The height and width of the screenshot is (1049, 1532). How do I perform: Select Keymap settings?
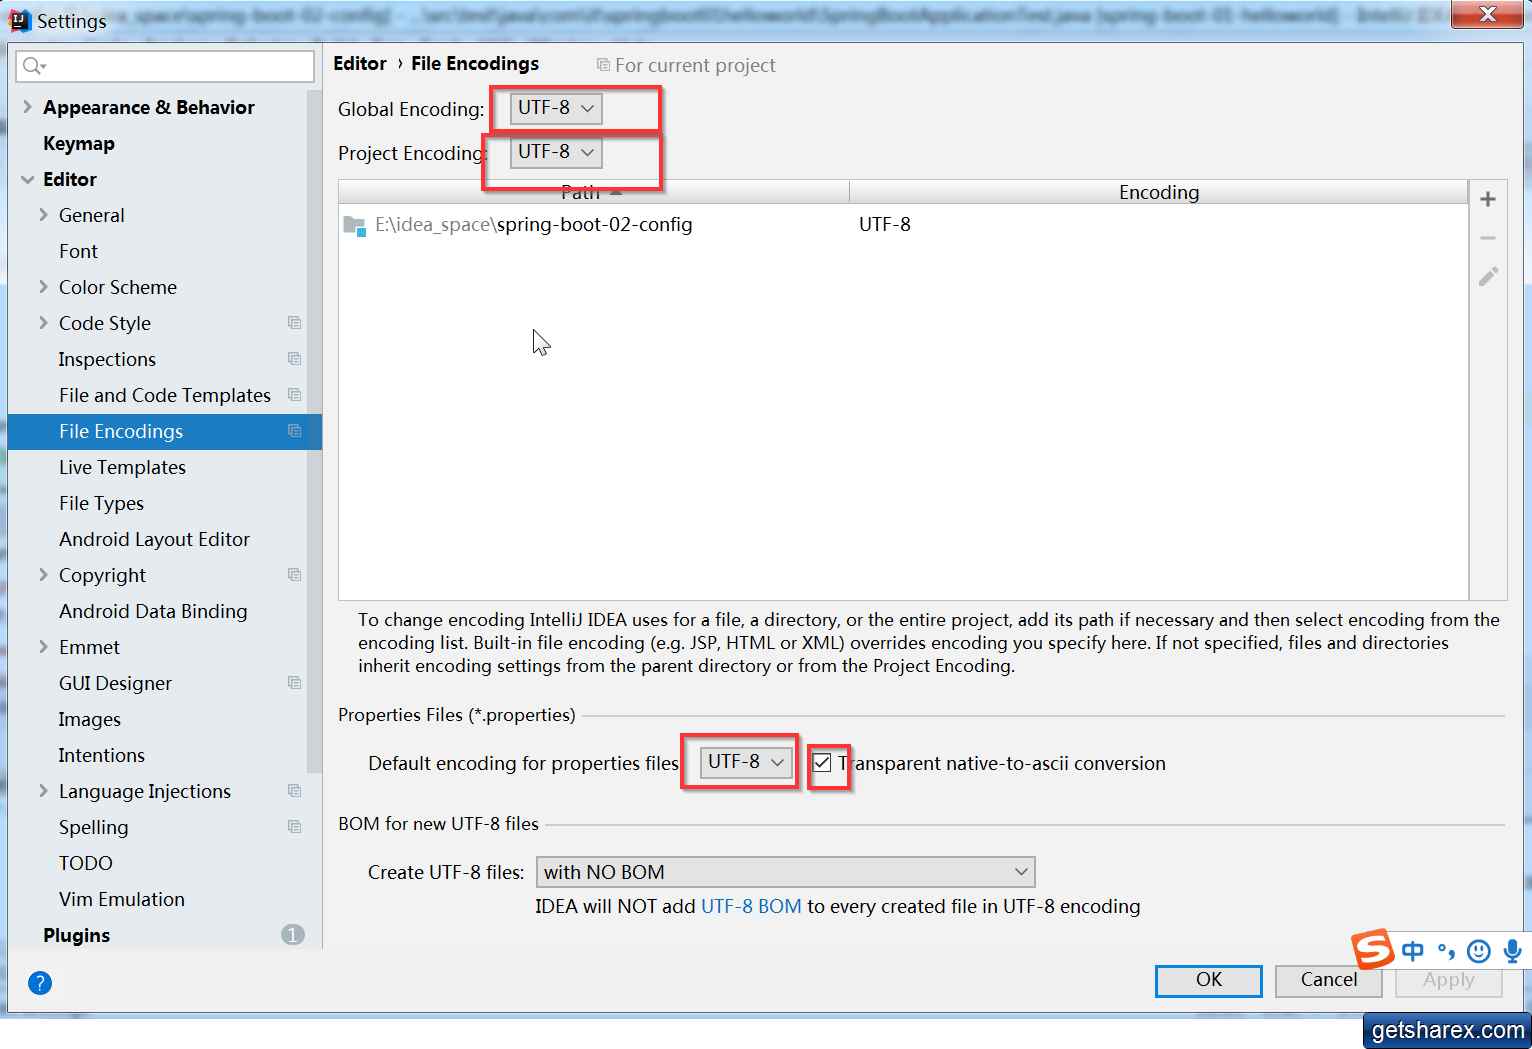pyautogui.click(x=79, y=143)
